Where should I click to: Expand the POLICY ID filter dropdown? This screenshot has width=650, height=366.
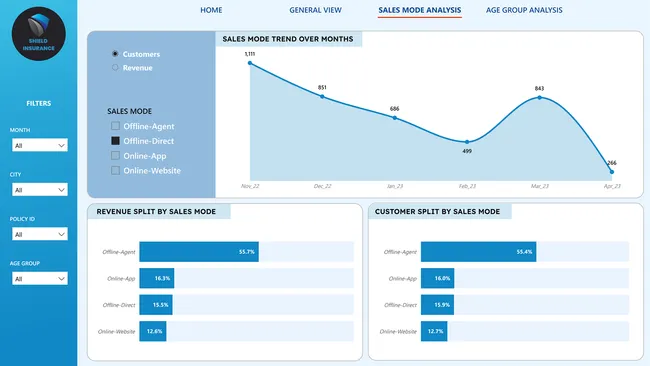click(40, 234)
